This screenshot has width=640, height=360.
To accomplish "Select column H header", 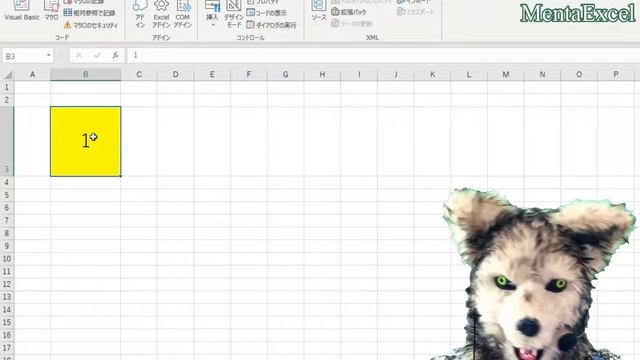I will point(322,75).
